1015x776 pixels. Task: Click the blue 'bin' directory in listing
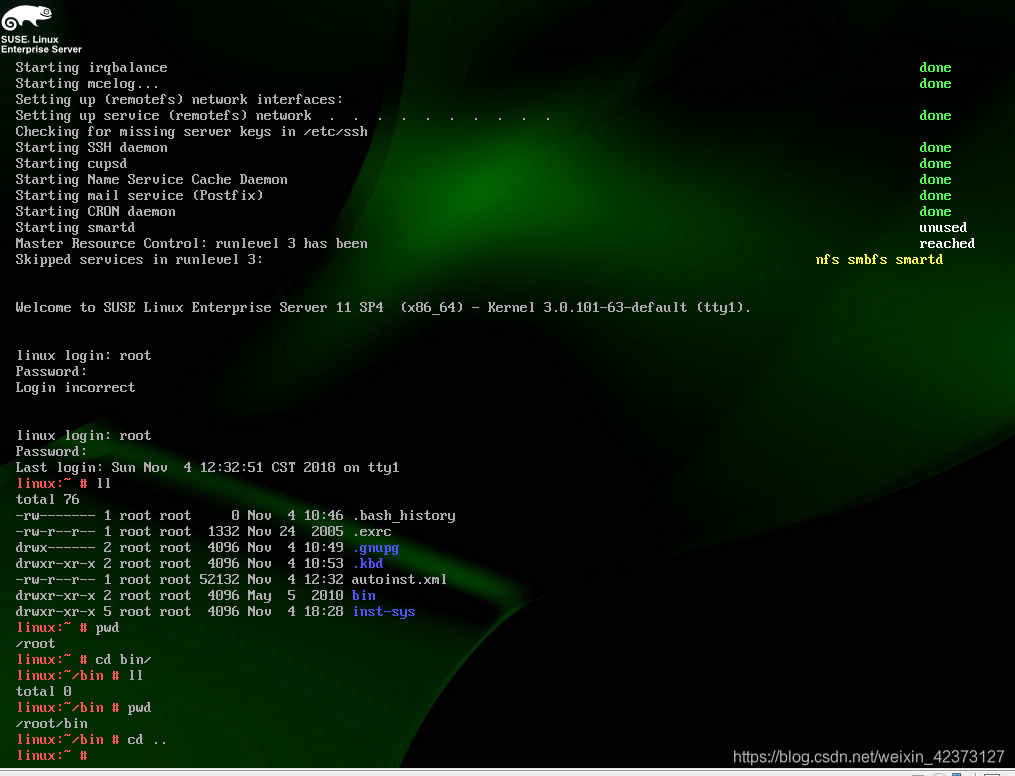[364, 595]
